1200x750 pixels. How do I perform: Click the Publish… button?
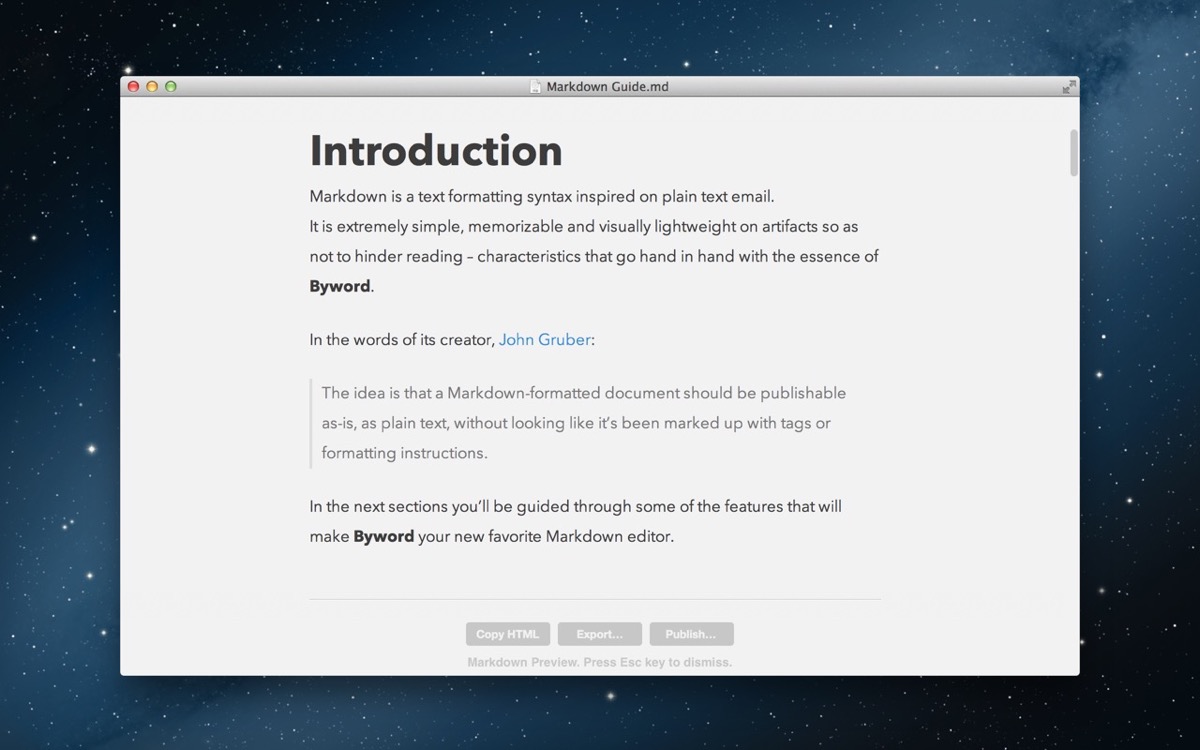691,634
